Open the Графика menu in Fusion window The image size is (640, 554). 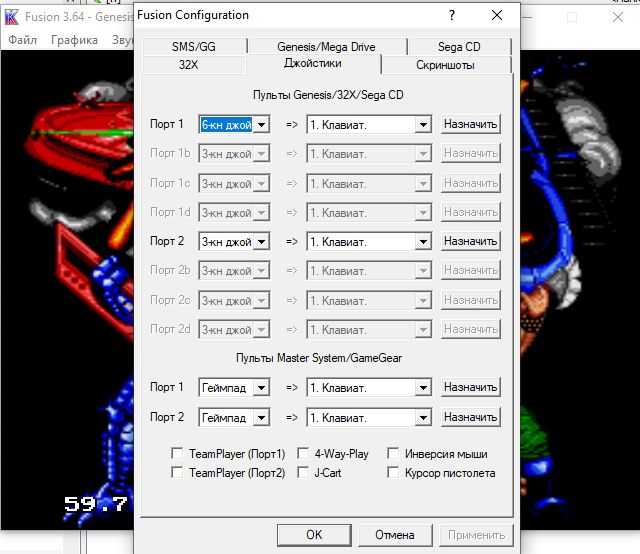[x=74, y=40]
